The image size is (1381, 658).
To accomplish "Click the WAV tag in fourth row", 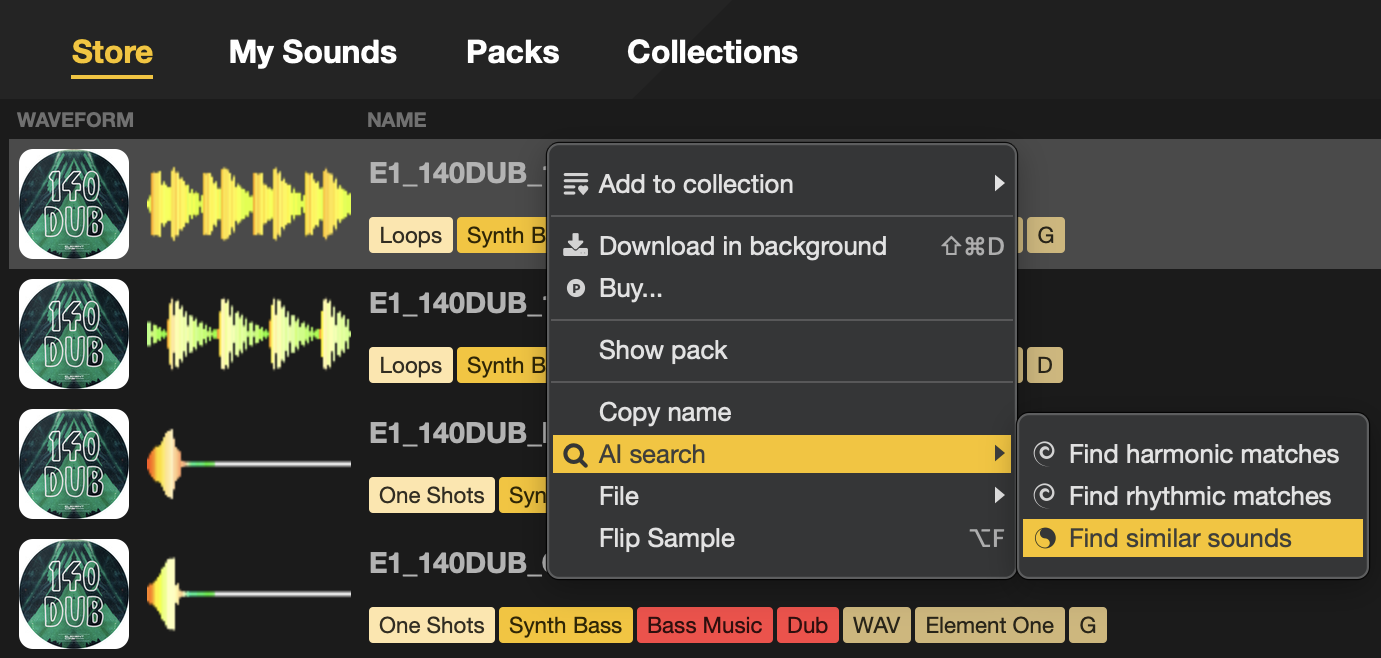I will point(877,626).
